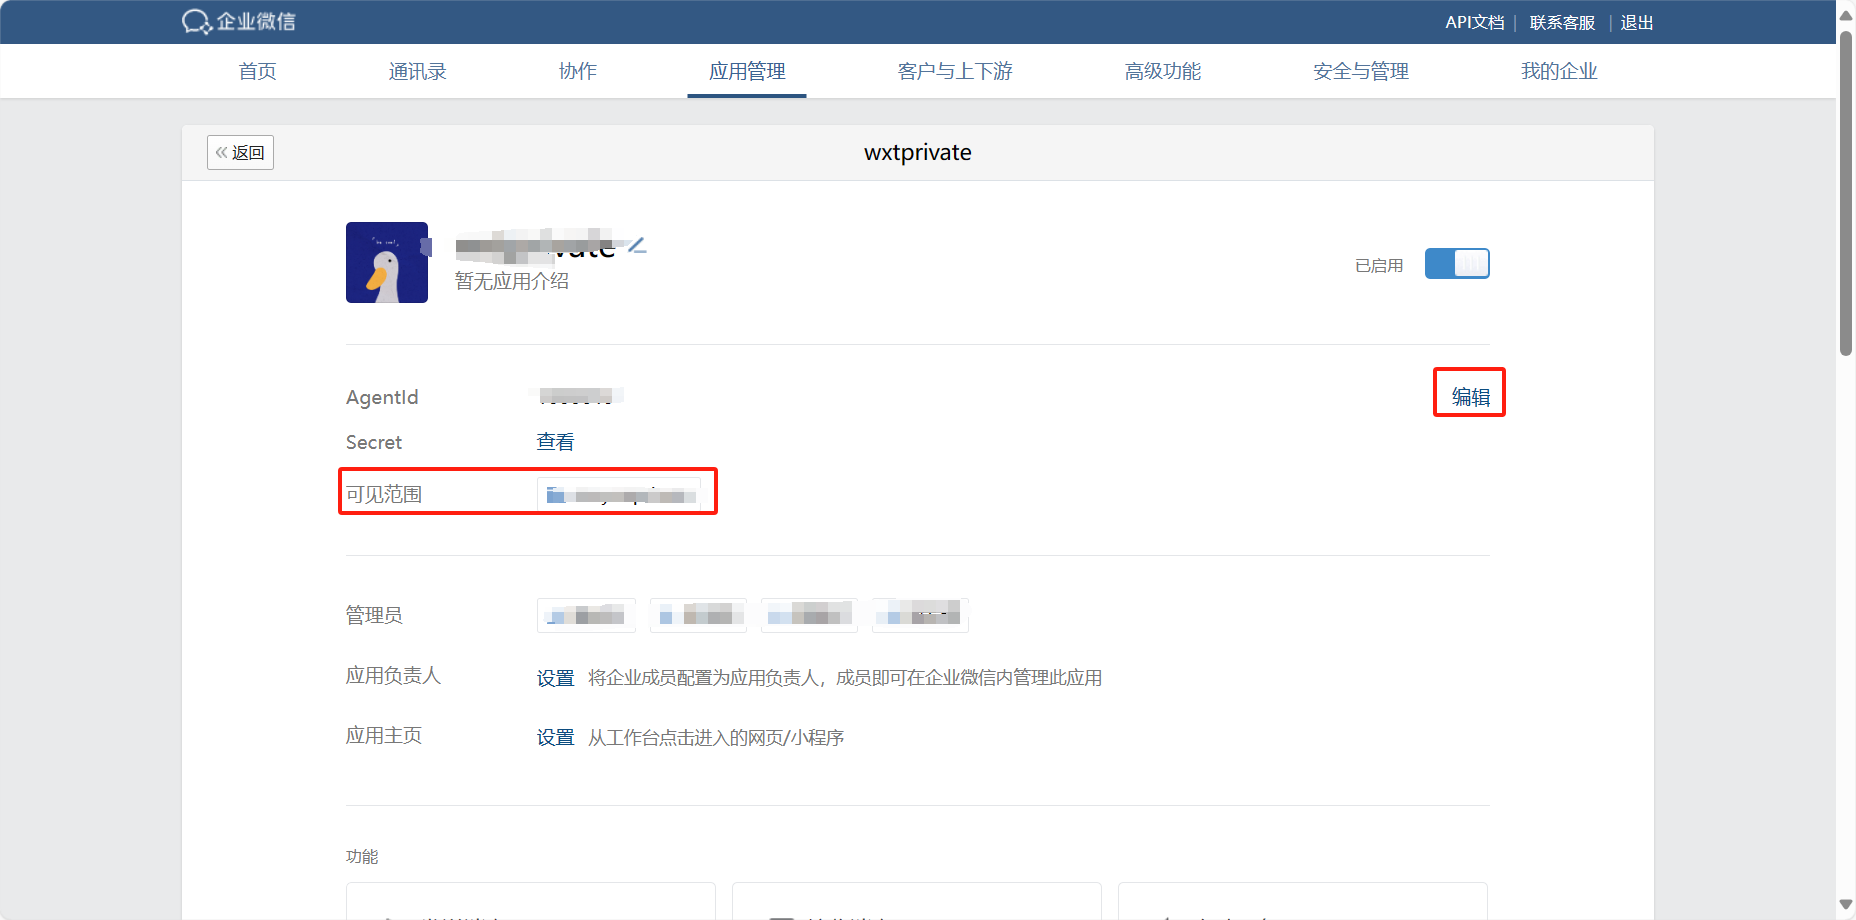Image resolution: width=1856 pixels, height=920 pixels.
Task: Click the wxtprivate page title
Action: pos(918,152)
